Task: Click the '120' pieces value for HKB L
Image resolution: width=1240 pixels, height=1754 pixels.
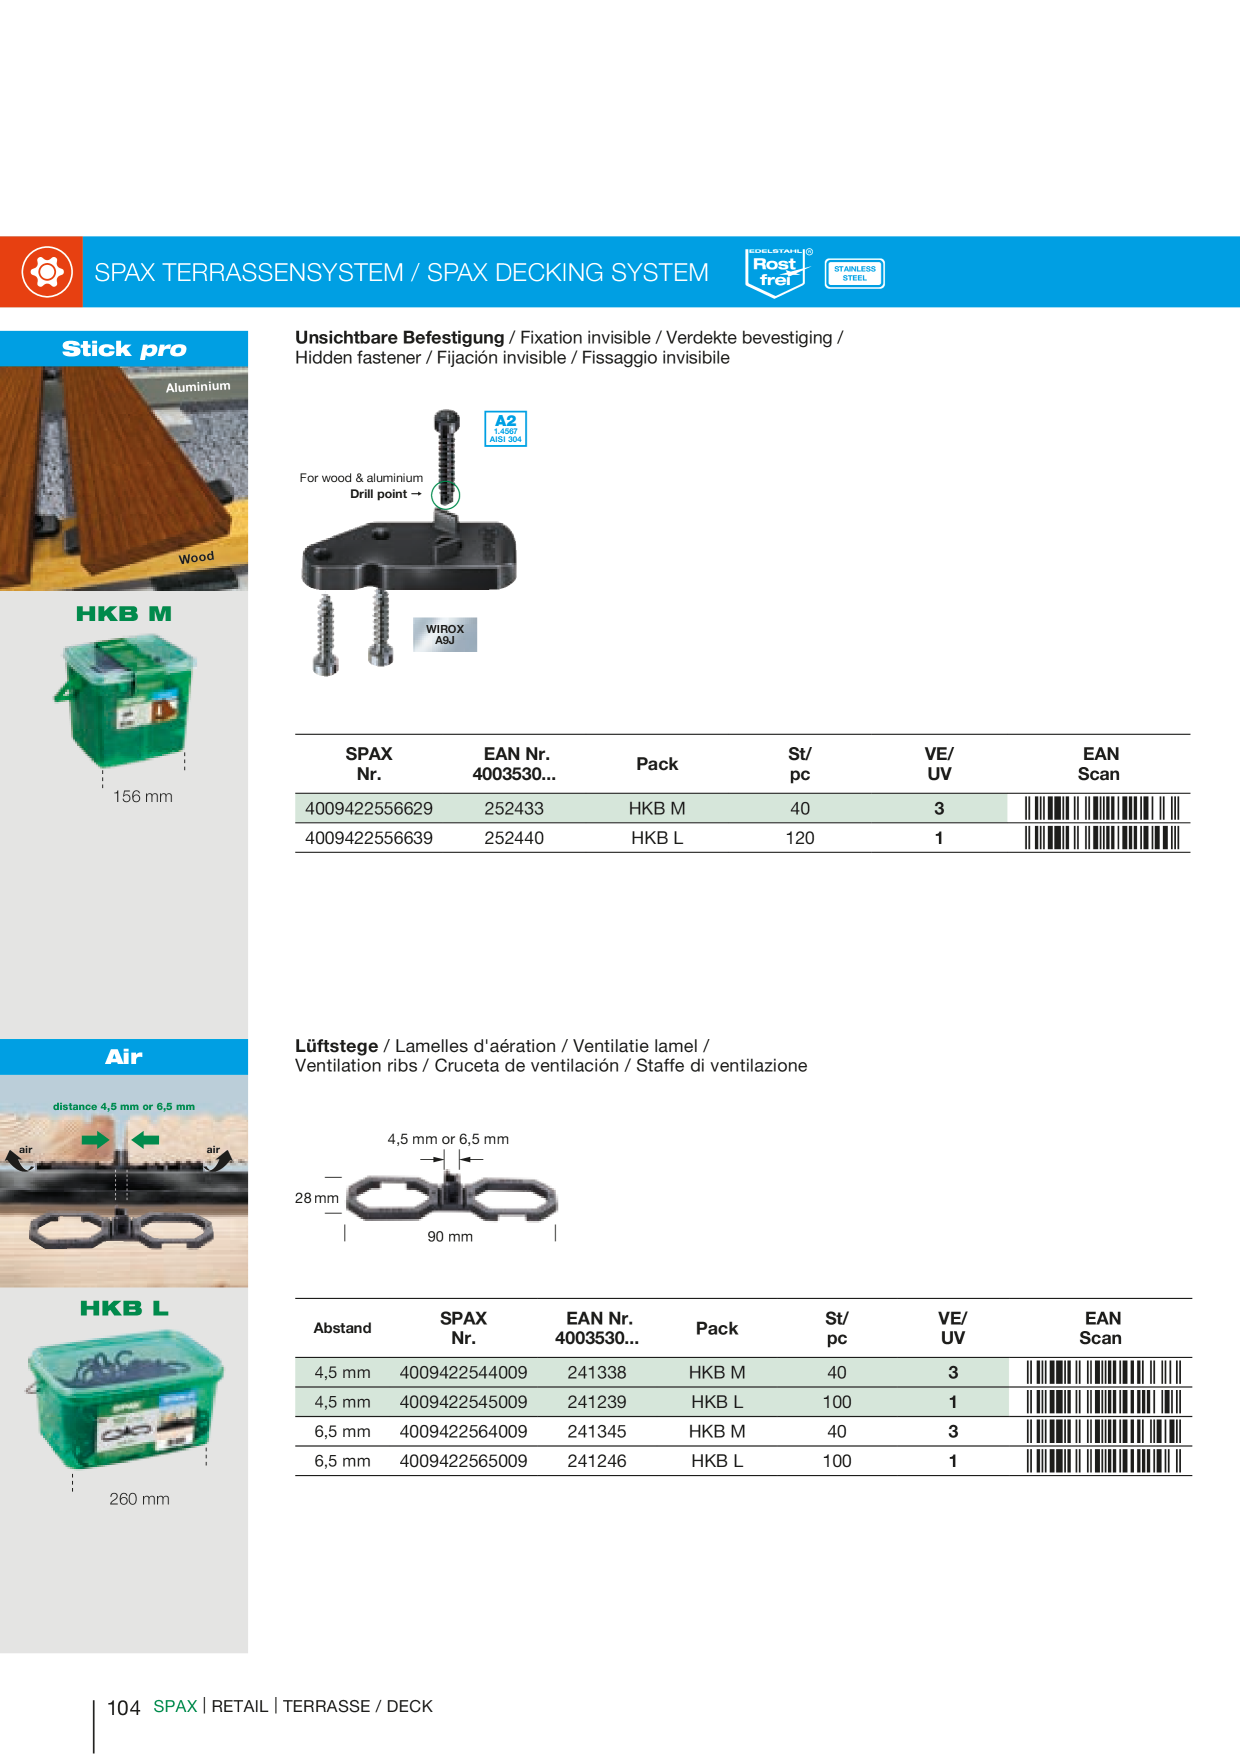Action: tap(800, 838)
